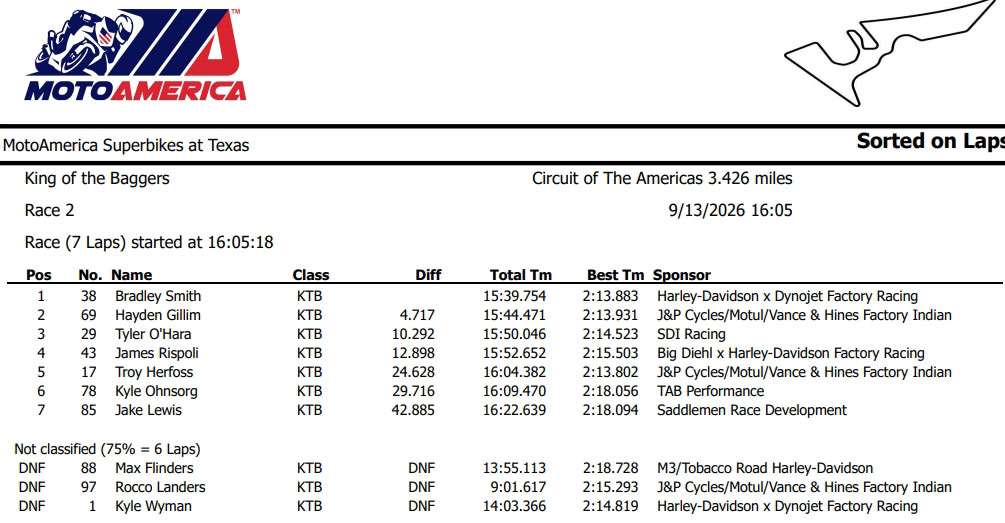
Task: Click the Sponsor column header
Action: click(682, 275)
